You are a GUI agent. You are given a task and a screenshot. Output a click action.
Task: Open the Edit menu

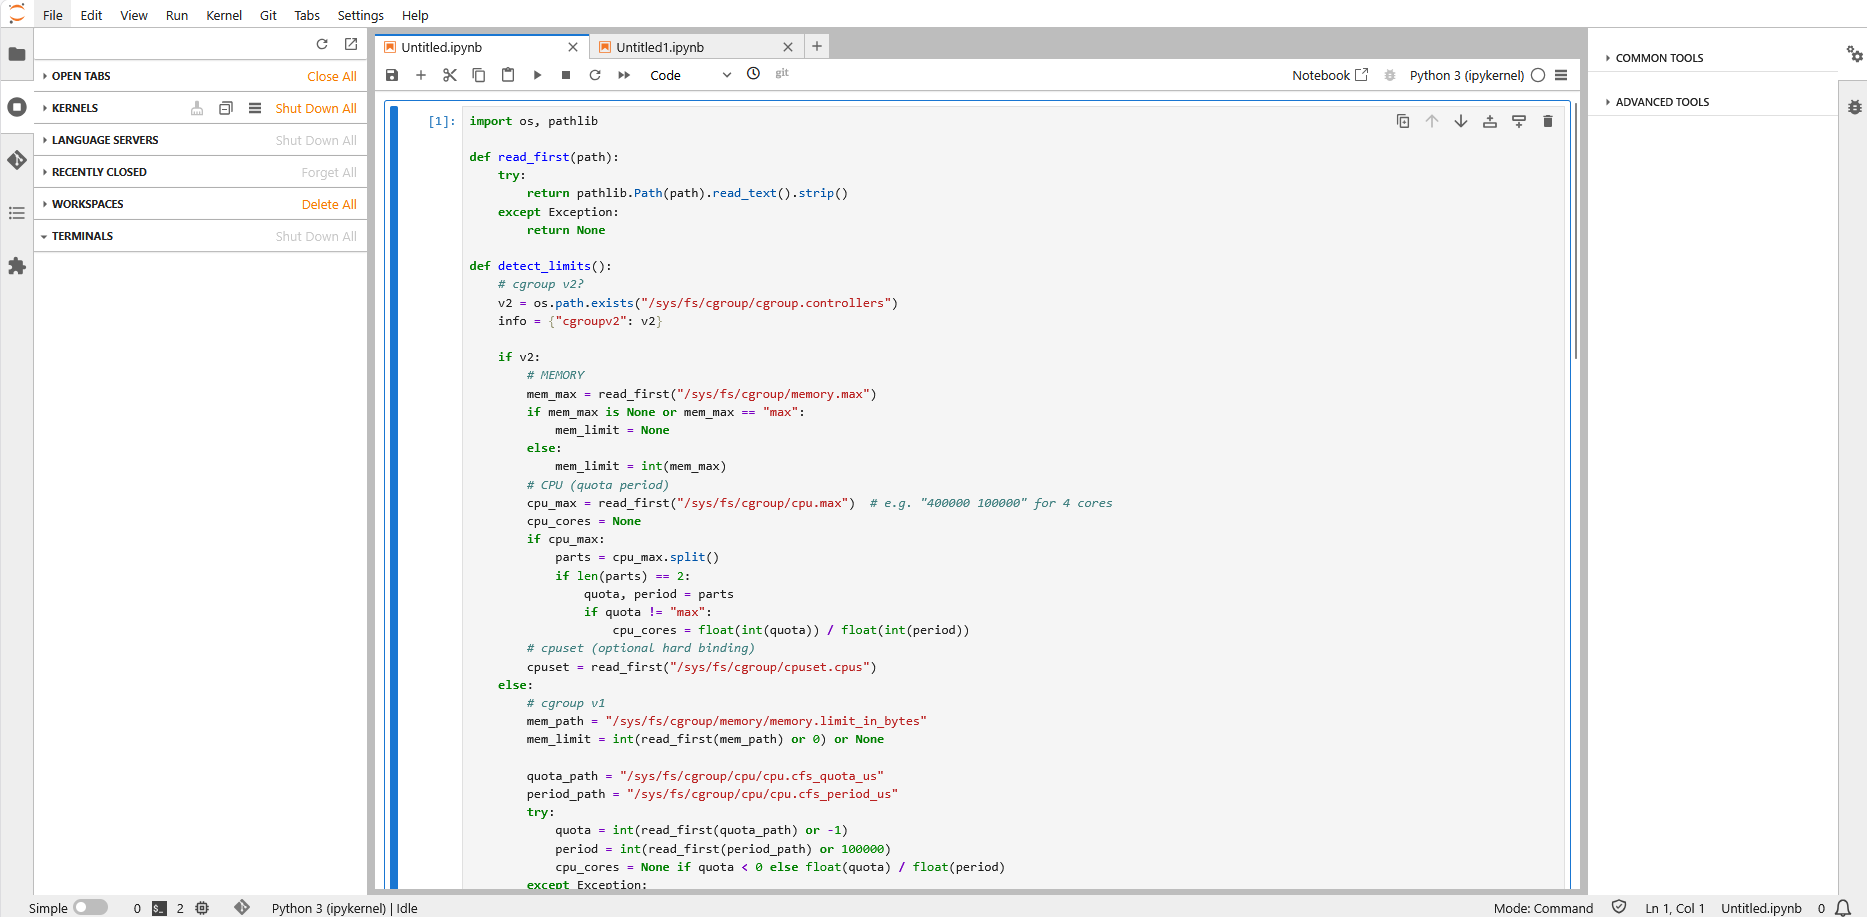click(91, 15)
